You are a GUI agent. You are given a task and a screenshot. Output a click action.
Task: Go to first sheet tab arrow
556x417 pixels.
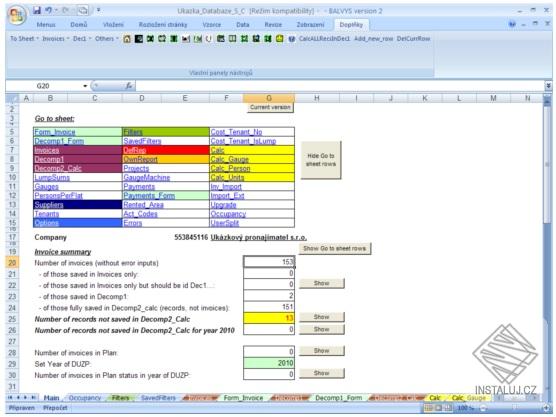pyautogui.click(x=10, y=397)
